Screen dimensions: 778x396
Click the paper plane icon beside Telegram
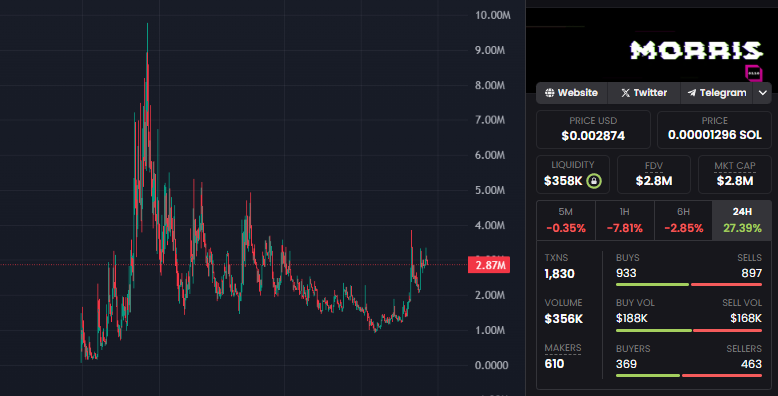pyautogui.click(x=692, y=93)
